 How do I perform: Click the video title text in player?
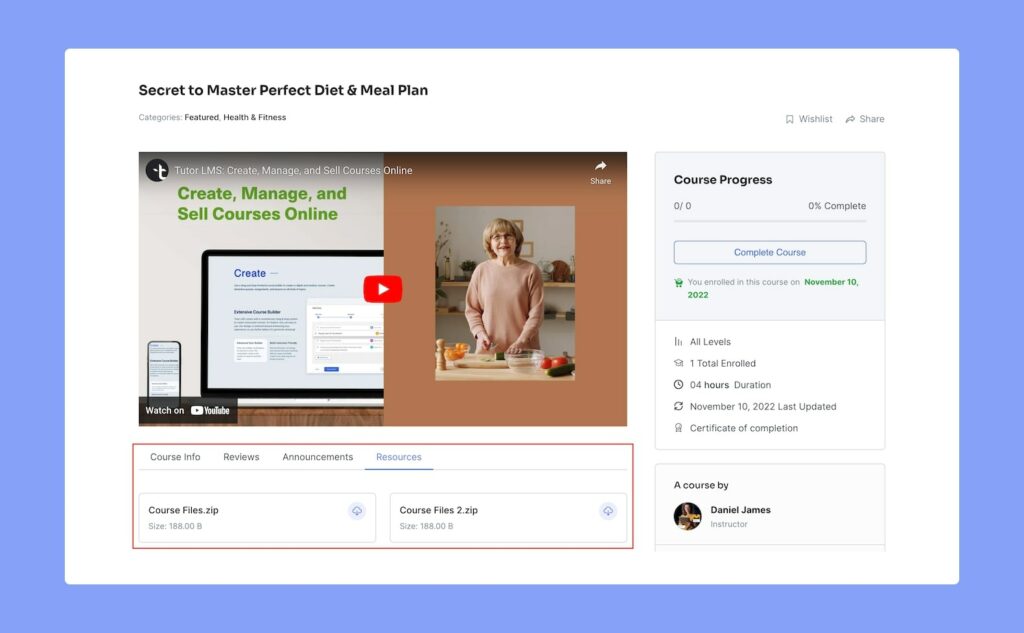pos(293,170)
